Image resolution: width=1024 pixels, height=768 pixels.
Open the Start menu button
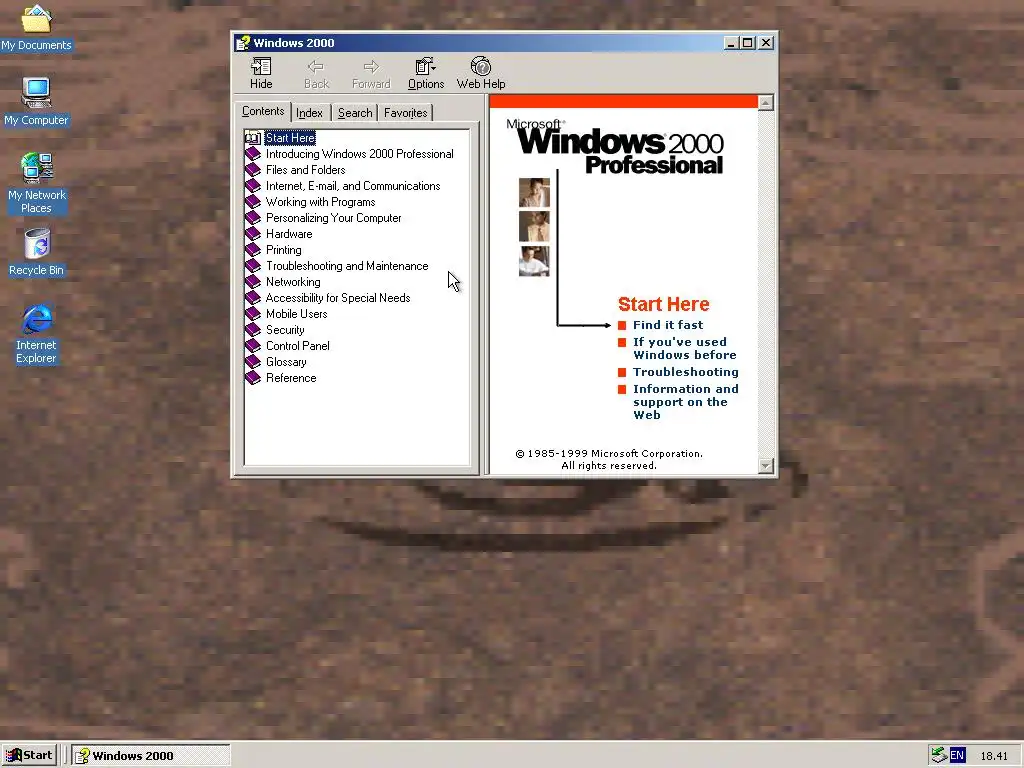click(x=29, y=756)
